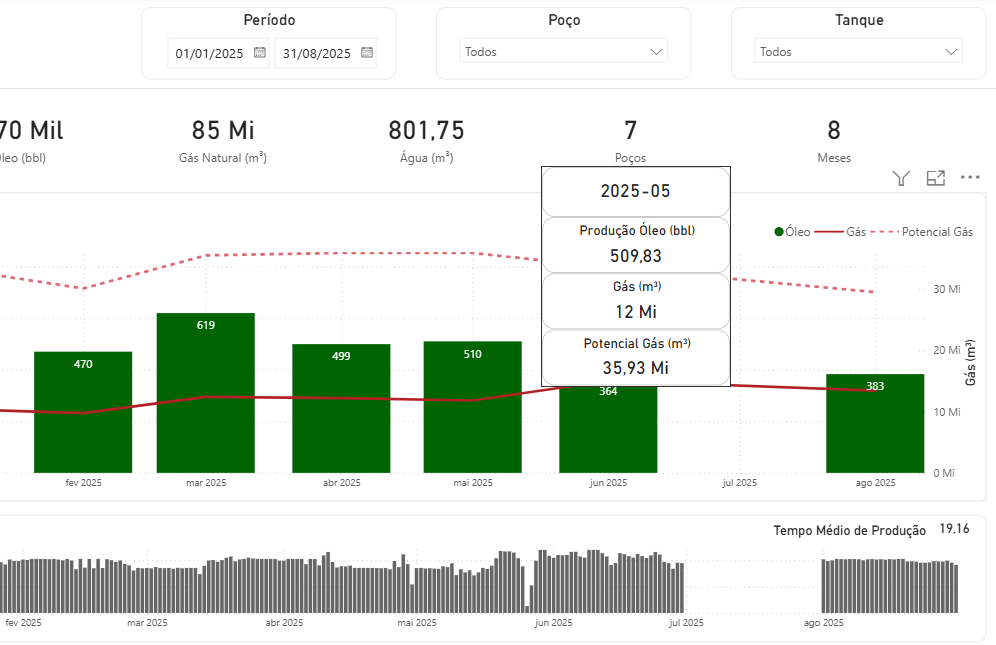
Task: Open the start date calendar picker icon
Action: [260, 53]
